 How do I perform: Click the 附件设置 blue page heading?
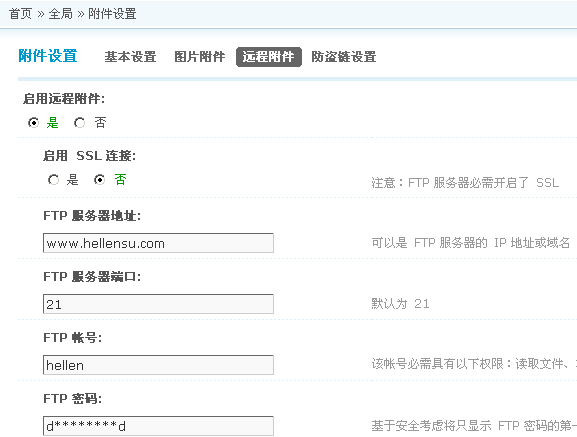(x=48, y=56)
